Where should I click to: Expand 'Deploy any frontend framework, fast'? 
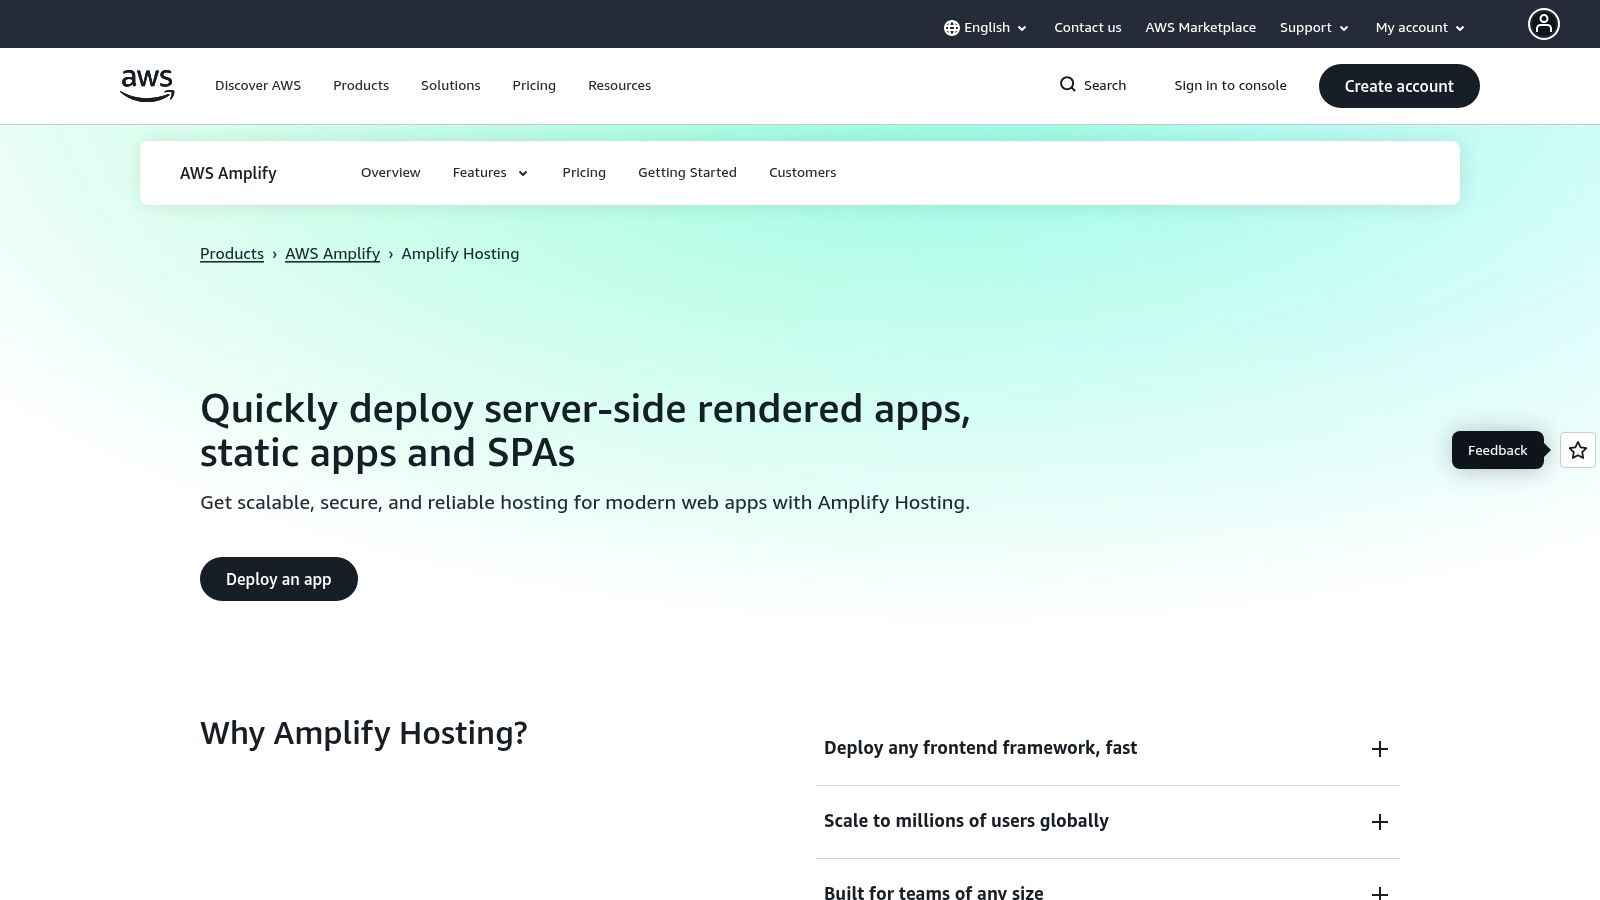[1380, 748]
